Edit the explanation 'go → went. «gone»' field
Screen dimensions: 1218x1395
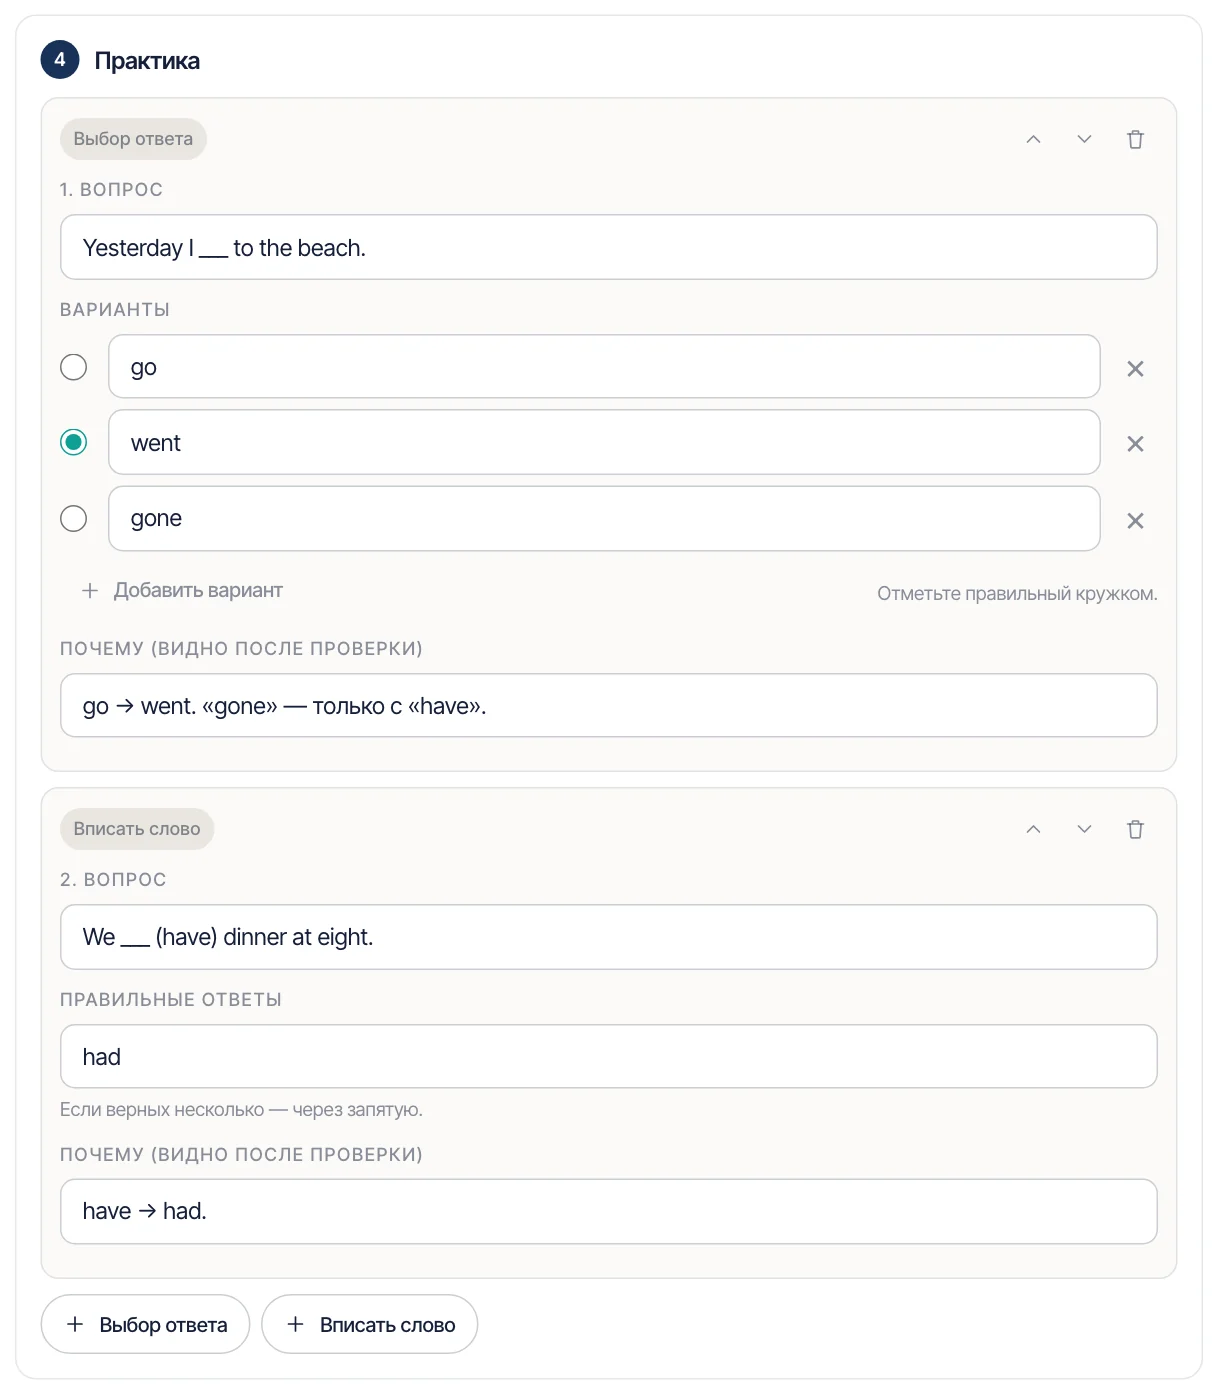click(x=609, y=706)
